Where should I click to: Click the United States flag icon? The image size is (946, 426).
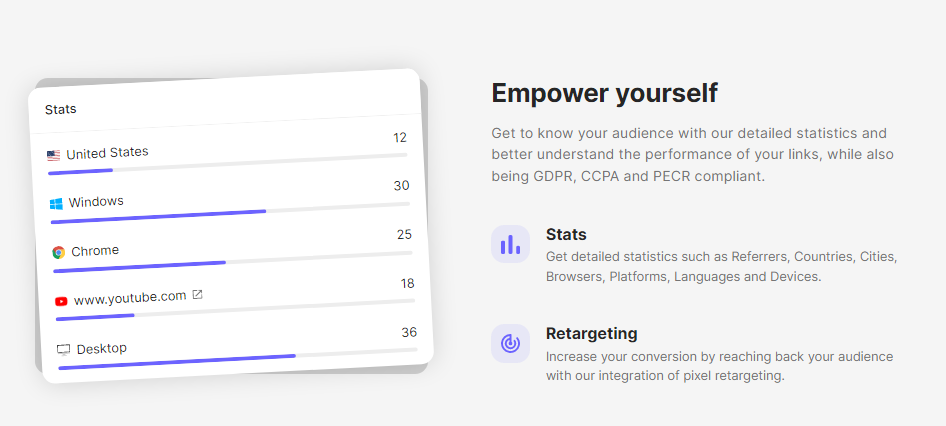53,155
